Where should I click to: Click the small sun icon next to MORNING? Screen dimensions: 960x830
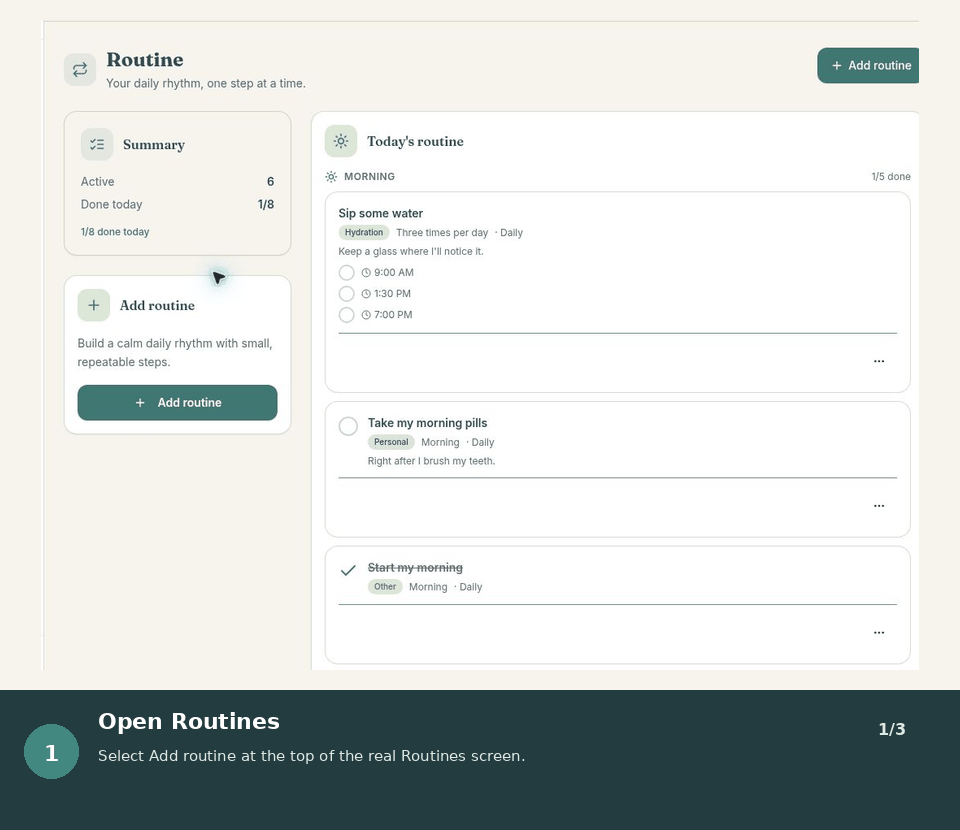(331, 177)
